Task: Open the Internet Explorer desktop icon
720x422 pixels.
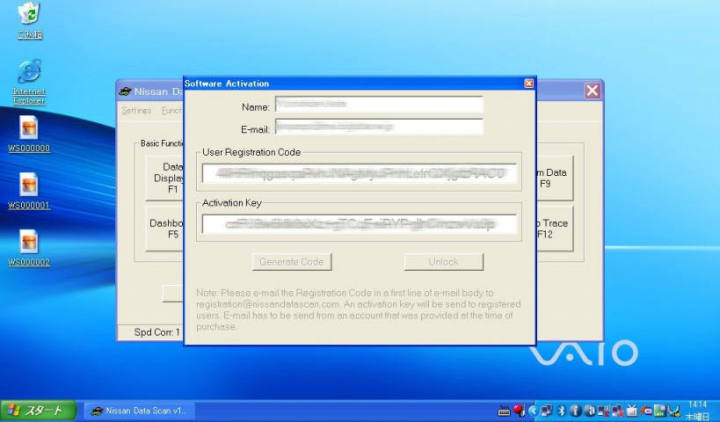Action: (29, 82)
